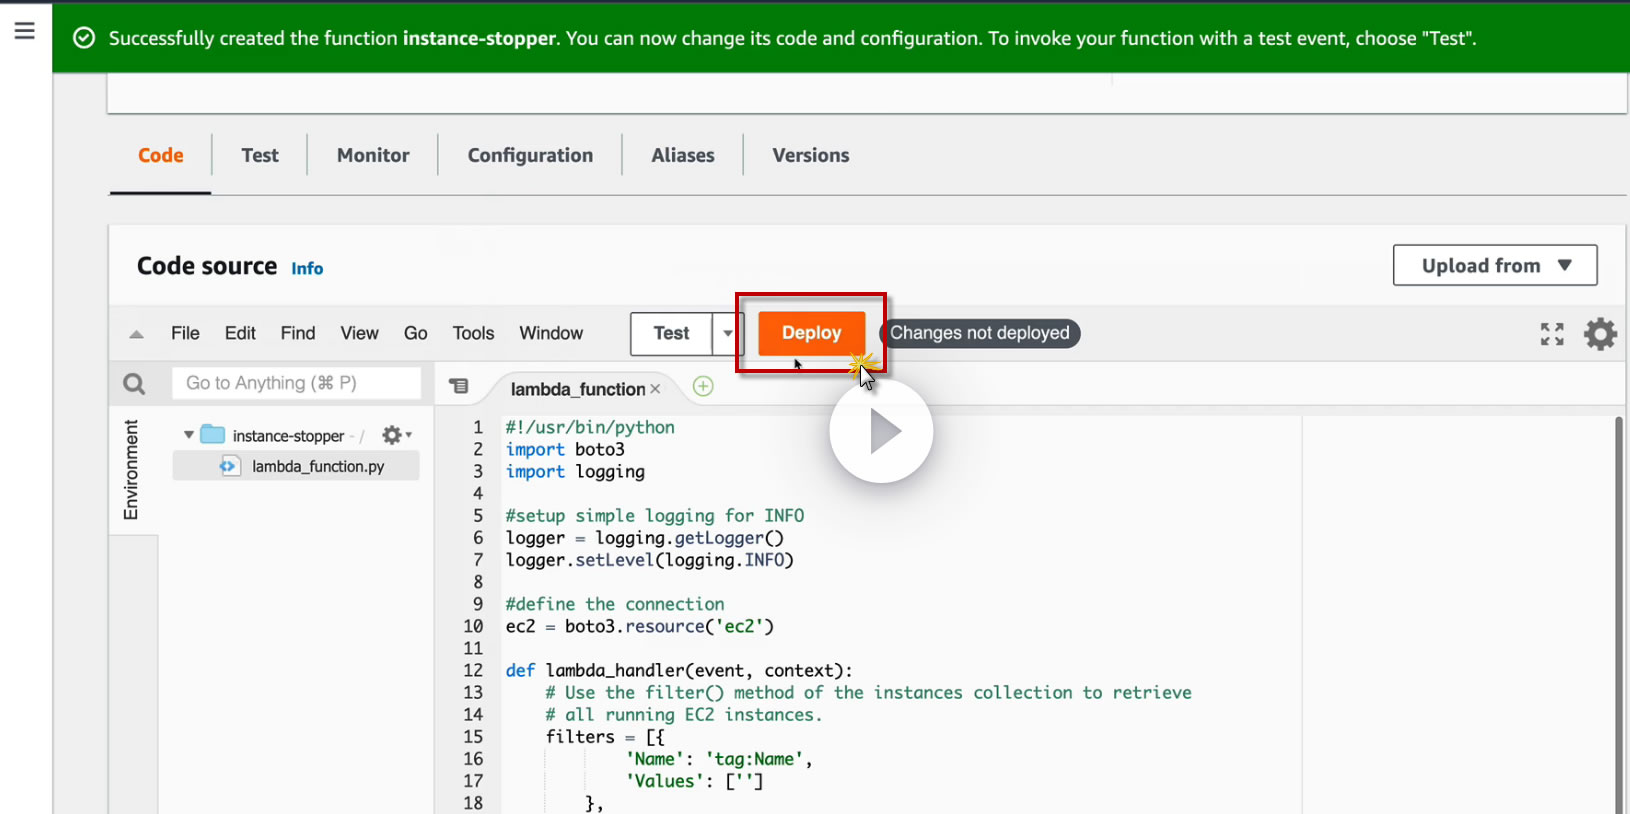Select lambda_function.py in file tree

pyautogui.click(x=317, y=466)
